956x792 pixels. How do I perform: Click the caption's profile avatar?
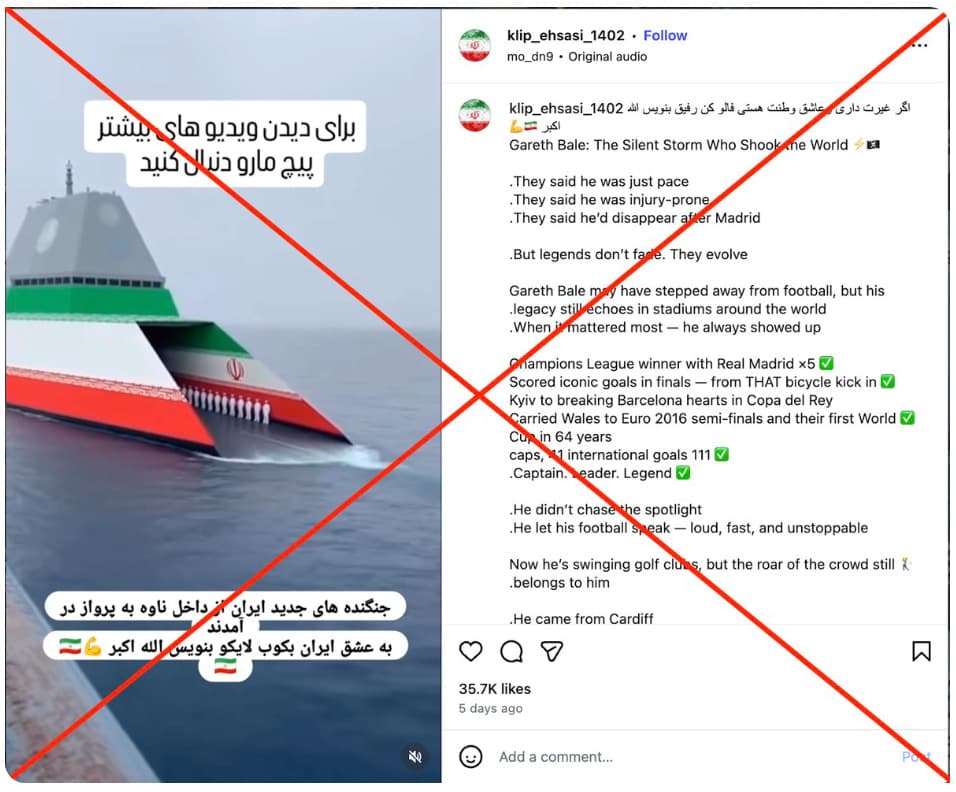474,115
